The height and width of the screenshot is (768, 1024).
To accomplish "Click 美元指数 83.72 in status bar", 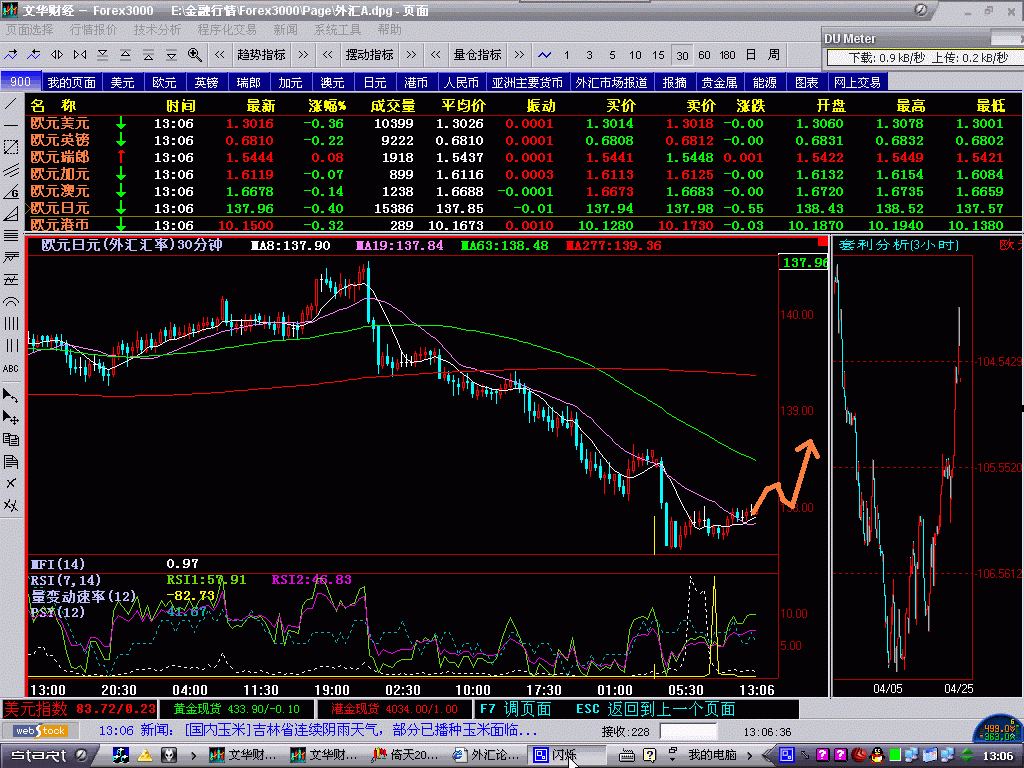I will coord(80,709).
